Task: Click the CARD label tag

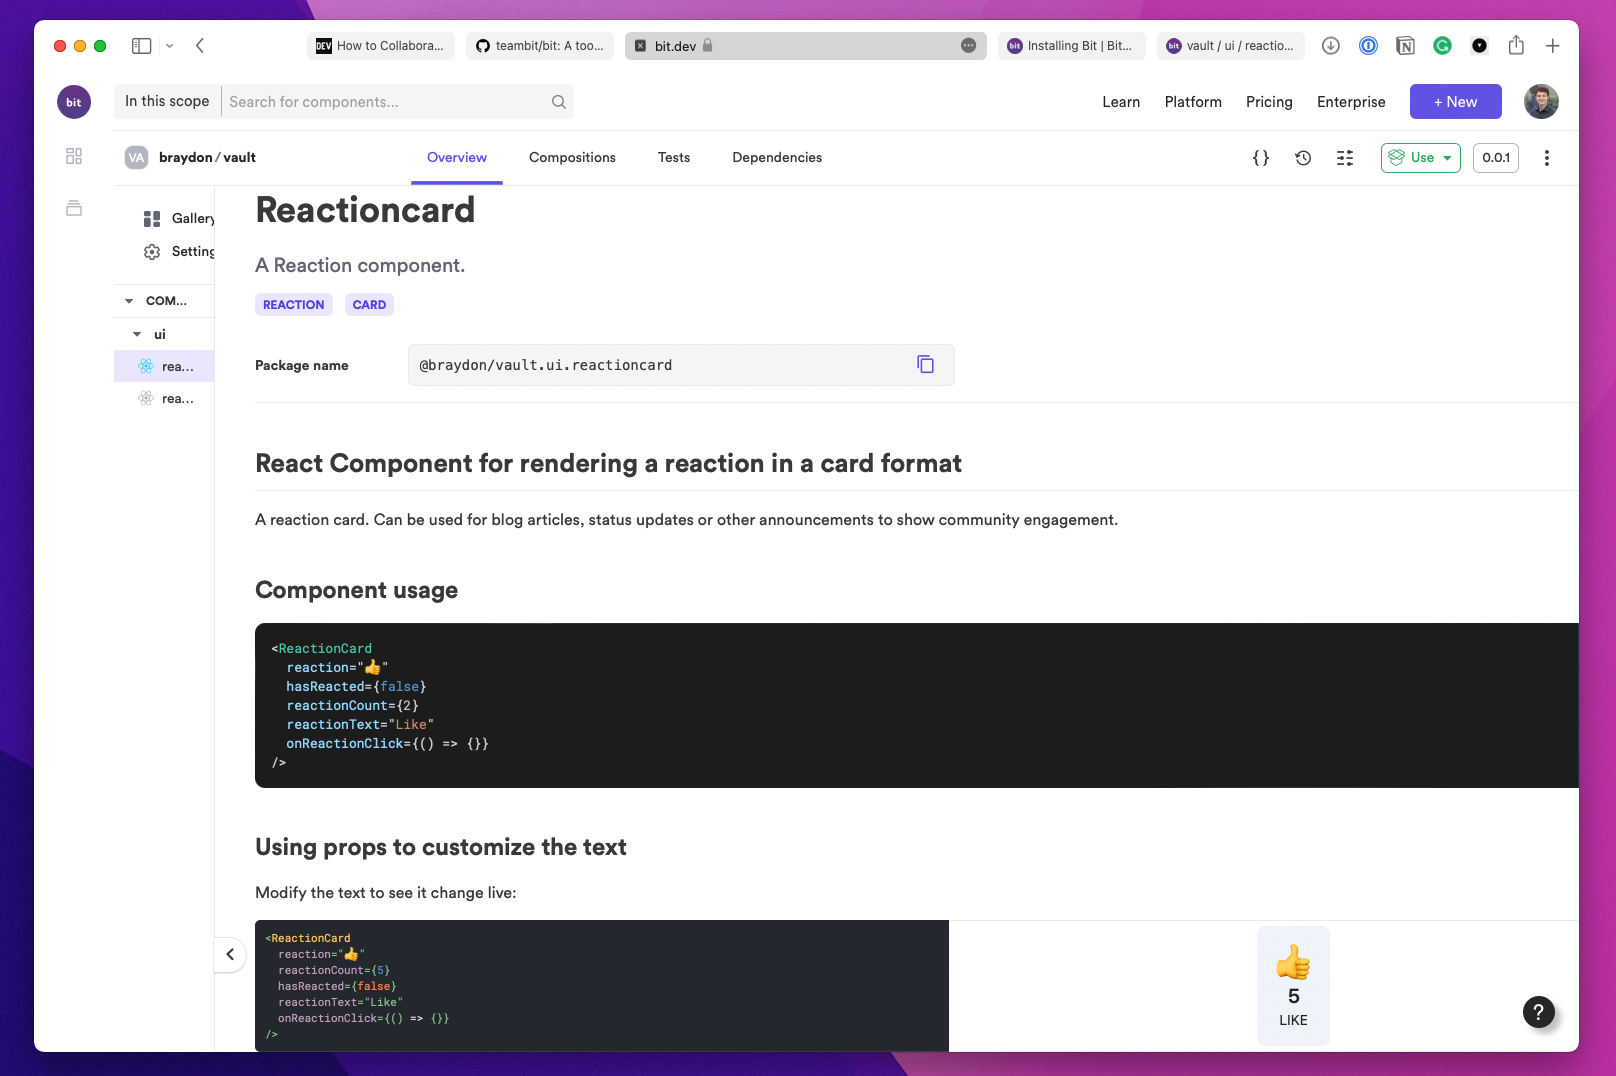Action: point(369,305)
